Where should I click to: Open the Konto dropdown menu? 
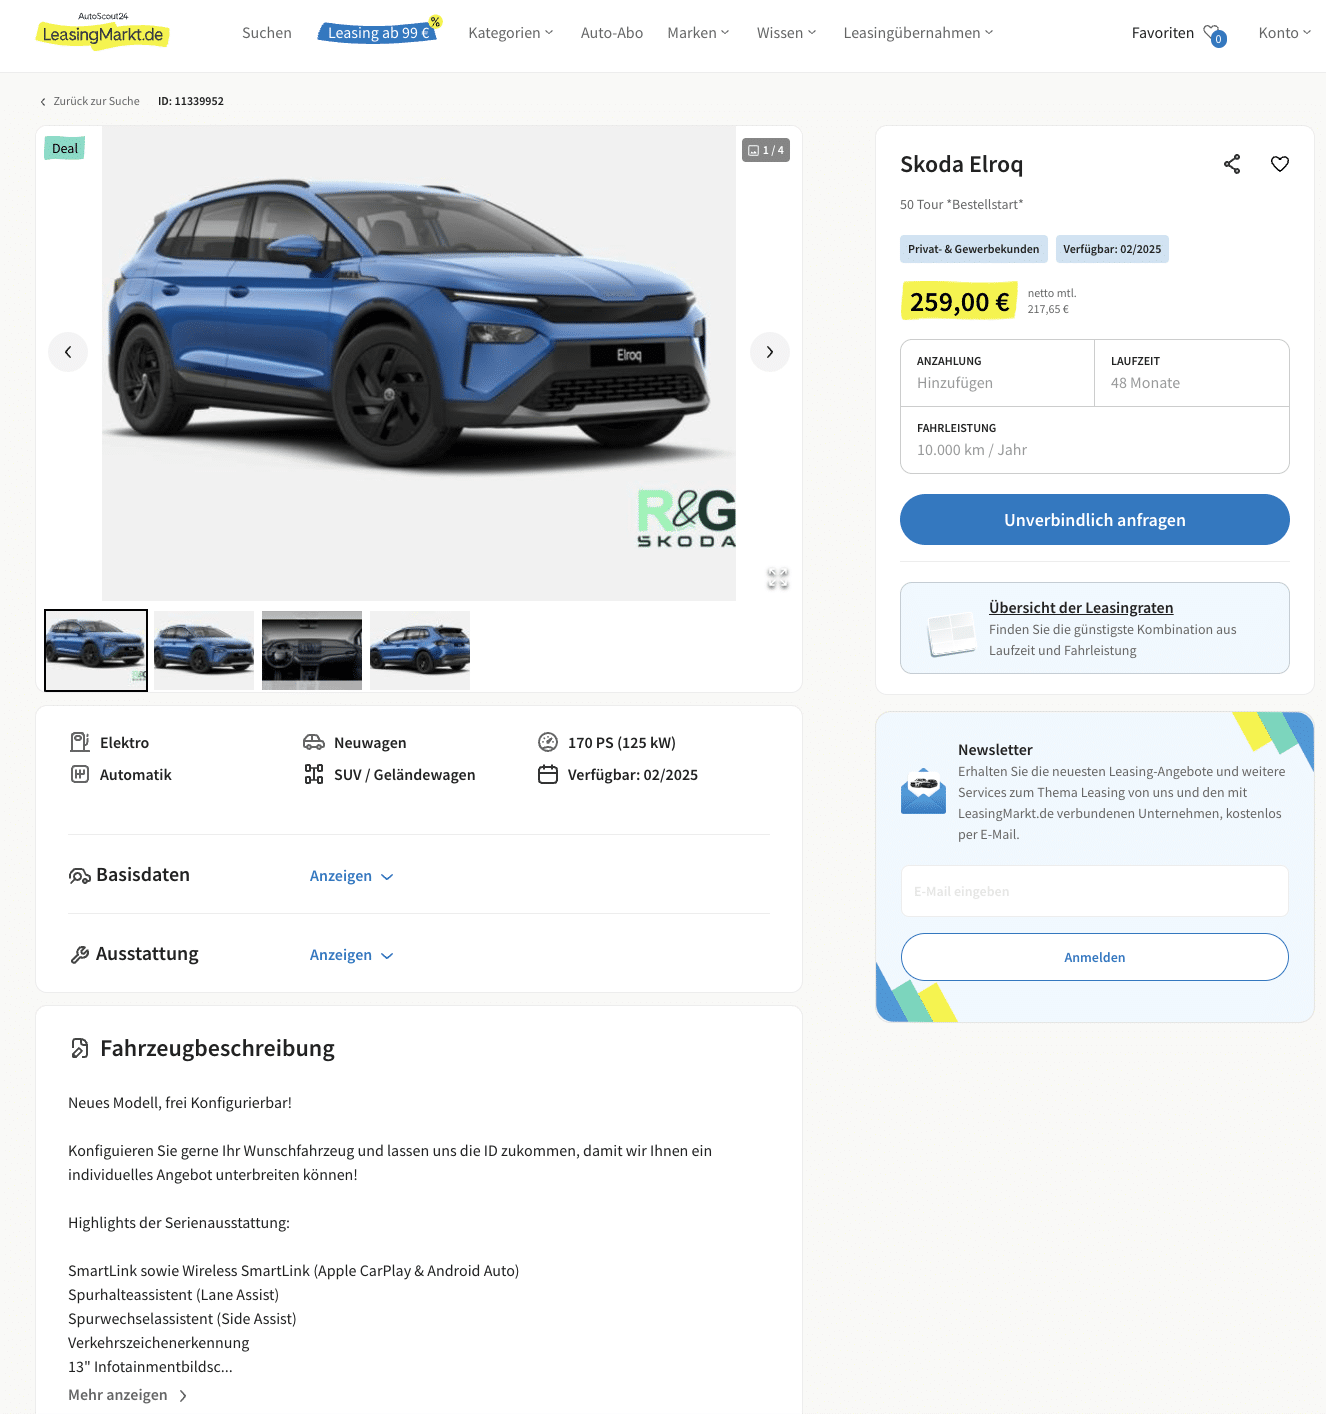click(x=1285, y=33)
